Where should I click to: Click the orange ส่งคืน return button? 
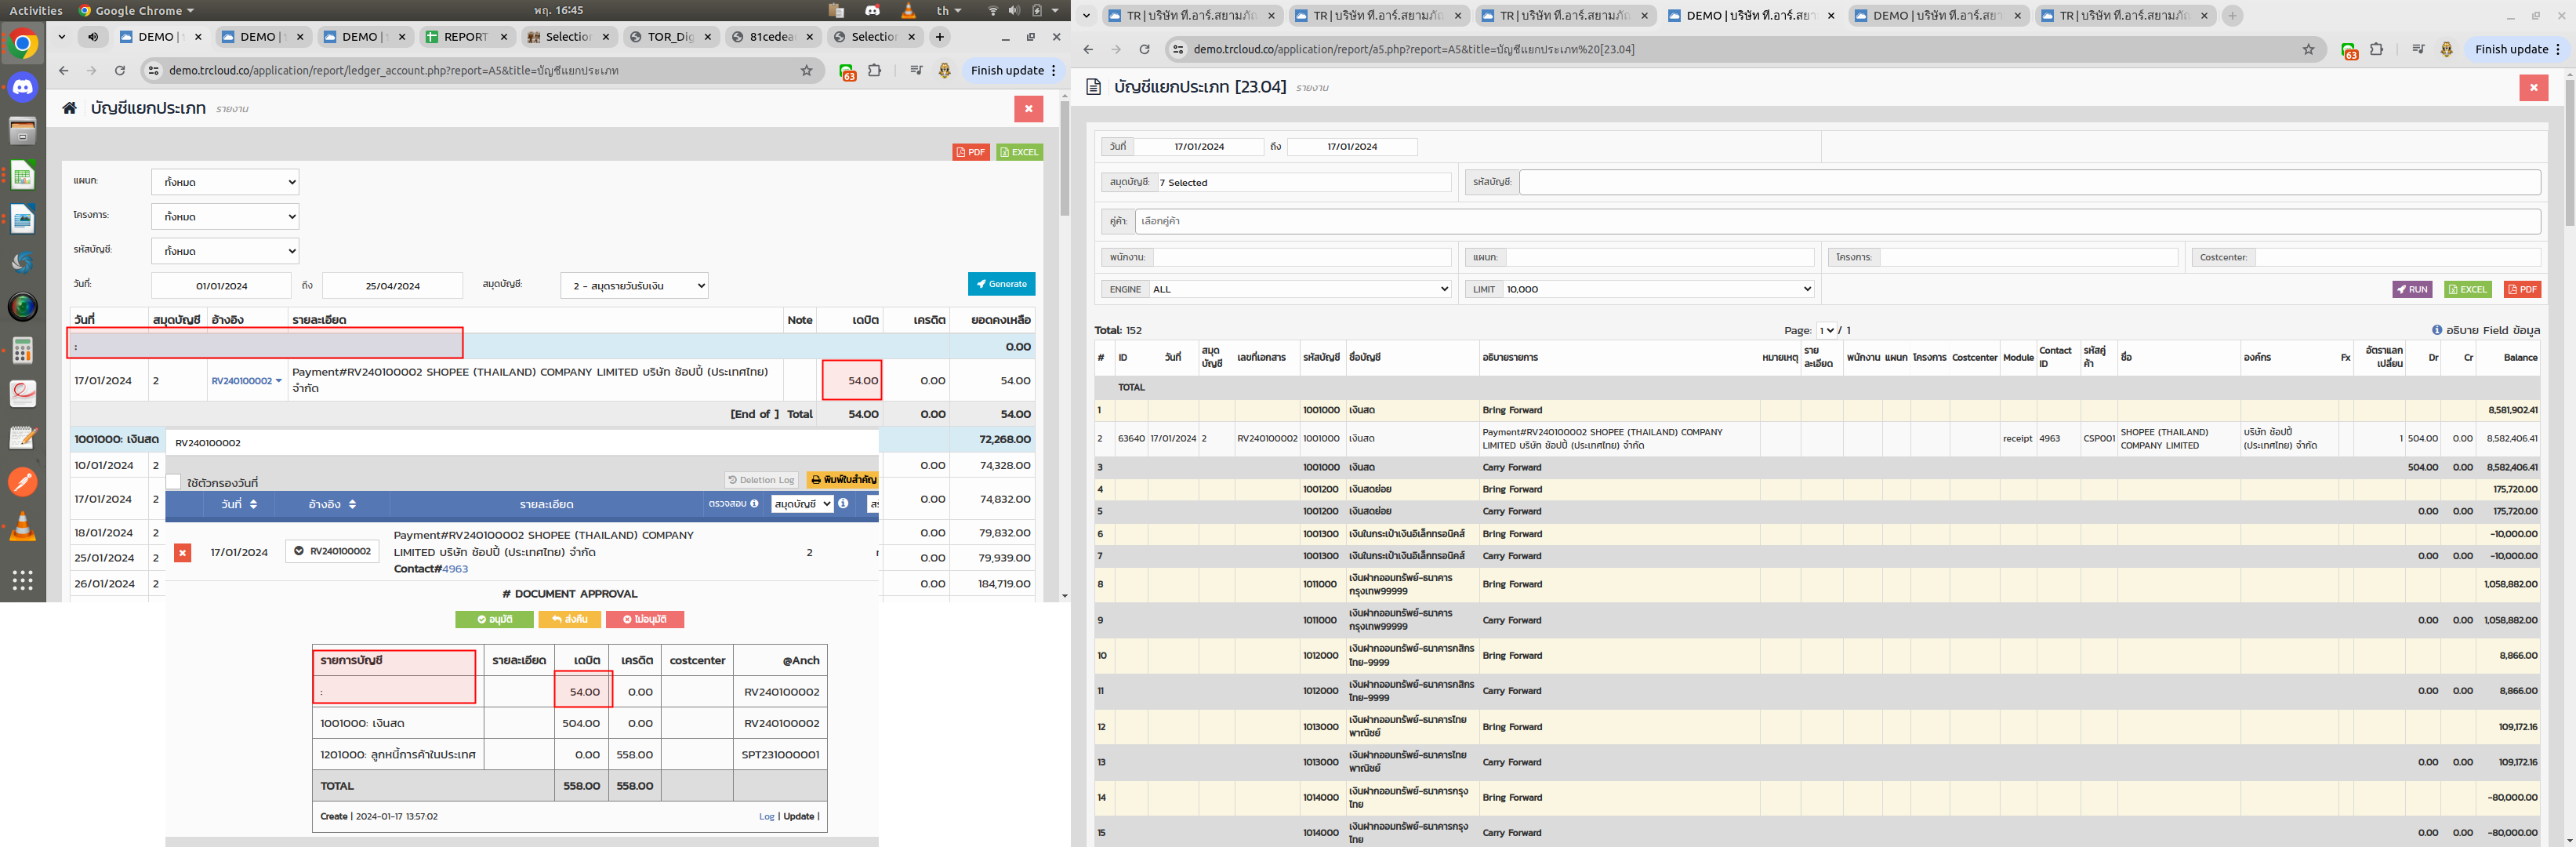(x=569, y=619)
